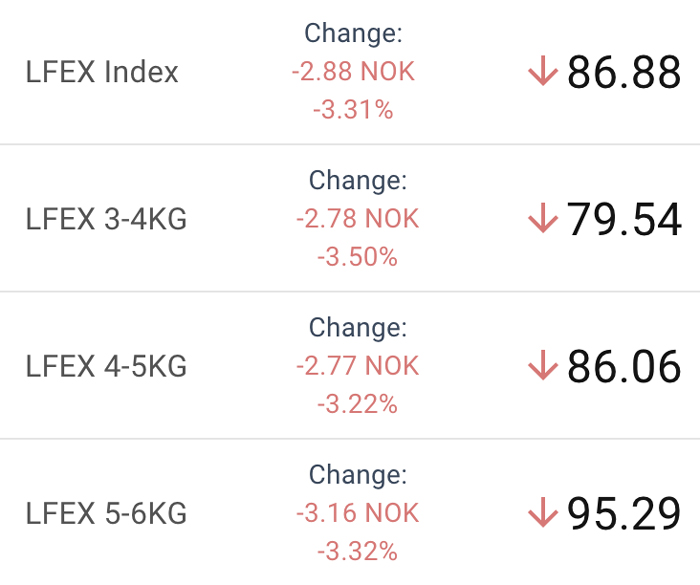Click the red down arrow beside 86.88
Image resolution: width=700 pixels, height=585 pixels.
[x=543, y=71]
